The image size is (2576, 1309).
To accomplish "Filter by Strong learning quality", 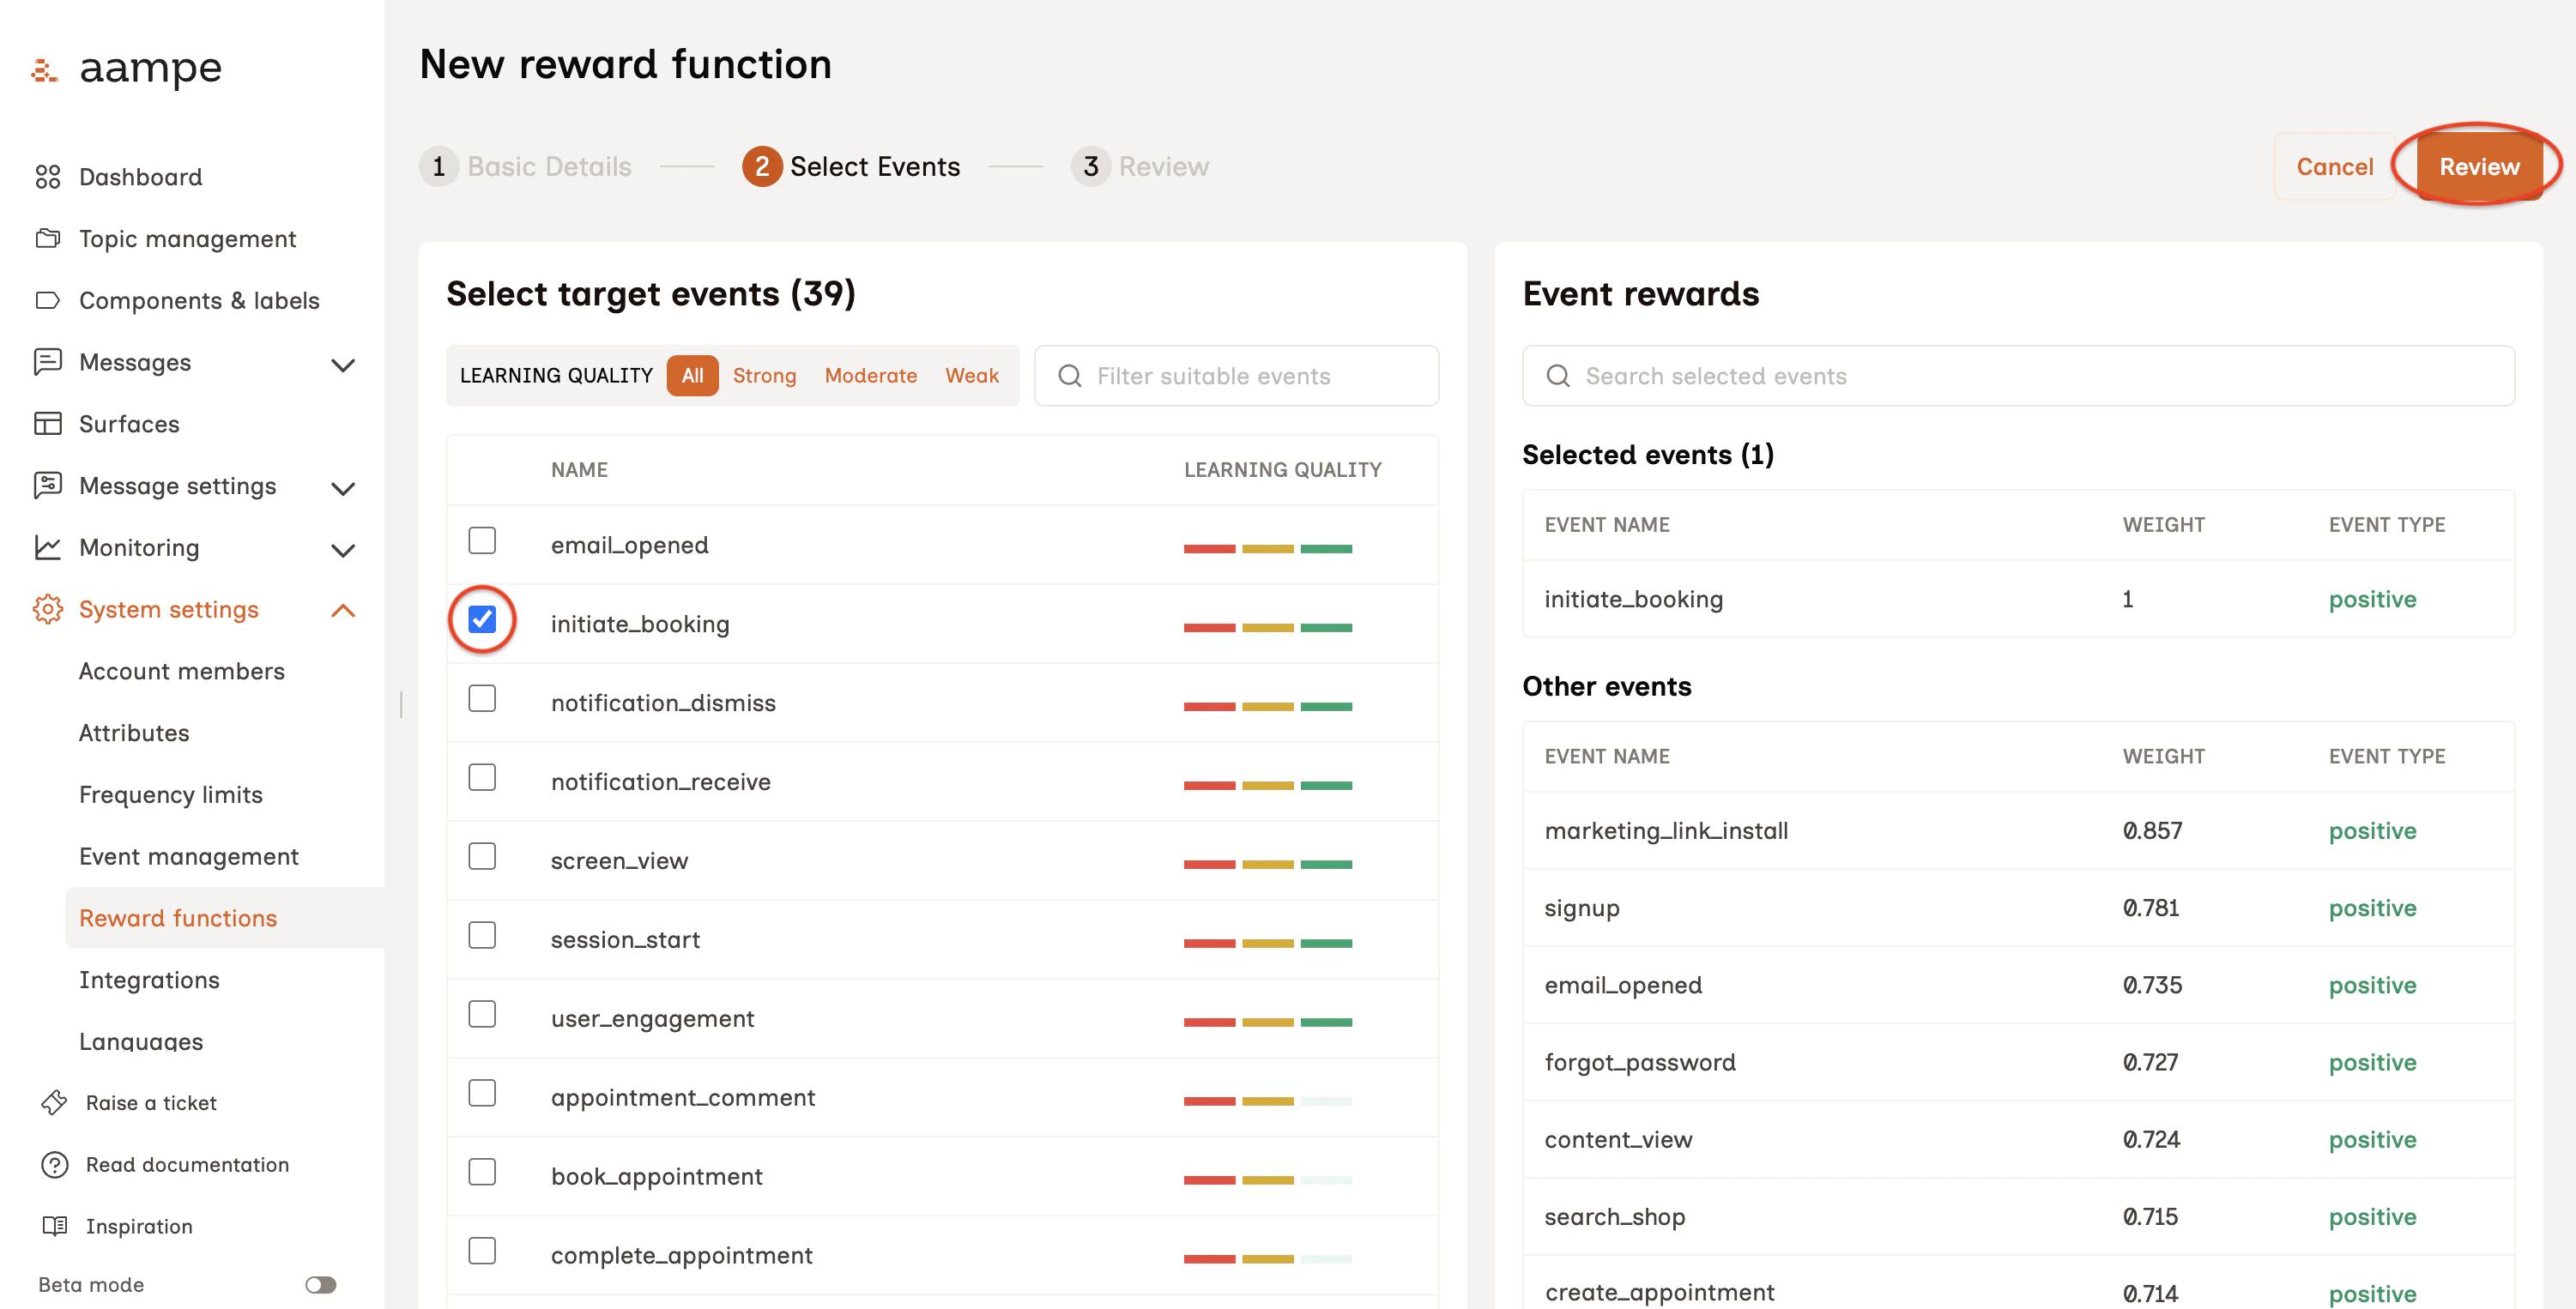I will 764,376.
